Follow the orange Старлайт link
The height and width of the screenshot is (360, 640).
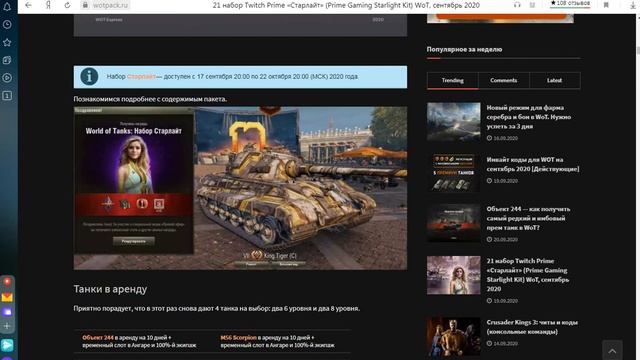tap(141, 77)
